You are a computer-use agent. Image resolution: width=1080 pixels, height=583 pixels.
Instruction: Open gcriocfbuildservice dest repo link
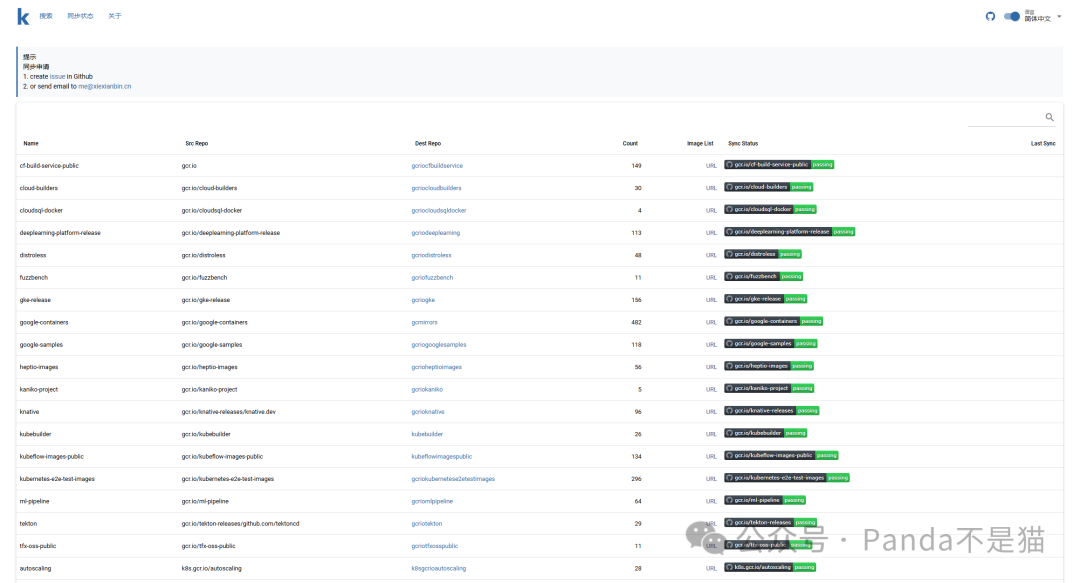coord(437,165)
